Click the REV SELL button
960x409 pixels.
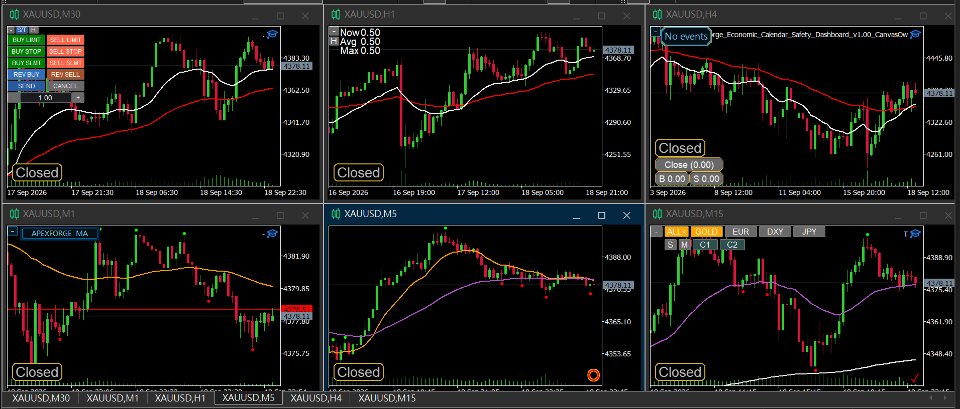(x=66, y=75)
